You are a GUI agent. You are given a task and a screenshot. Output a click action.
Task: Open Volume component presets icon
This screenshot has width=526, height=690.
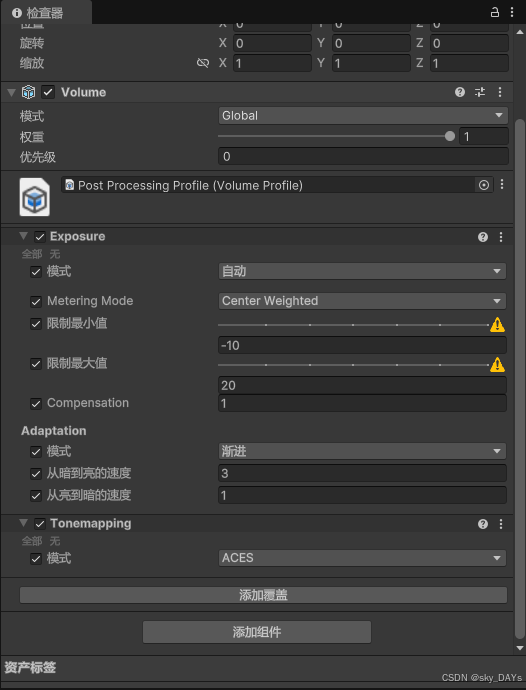click(480, 92)
